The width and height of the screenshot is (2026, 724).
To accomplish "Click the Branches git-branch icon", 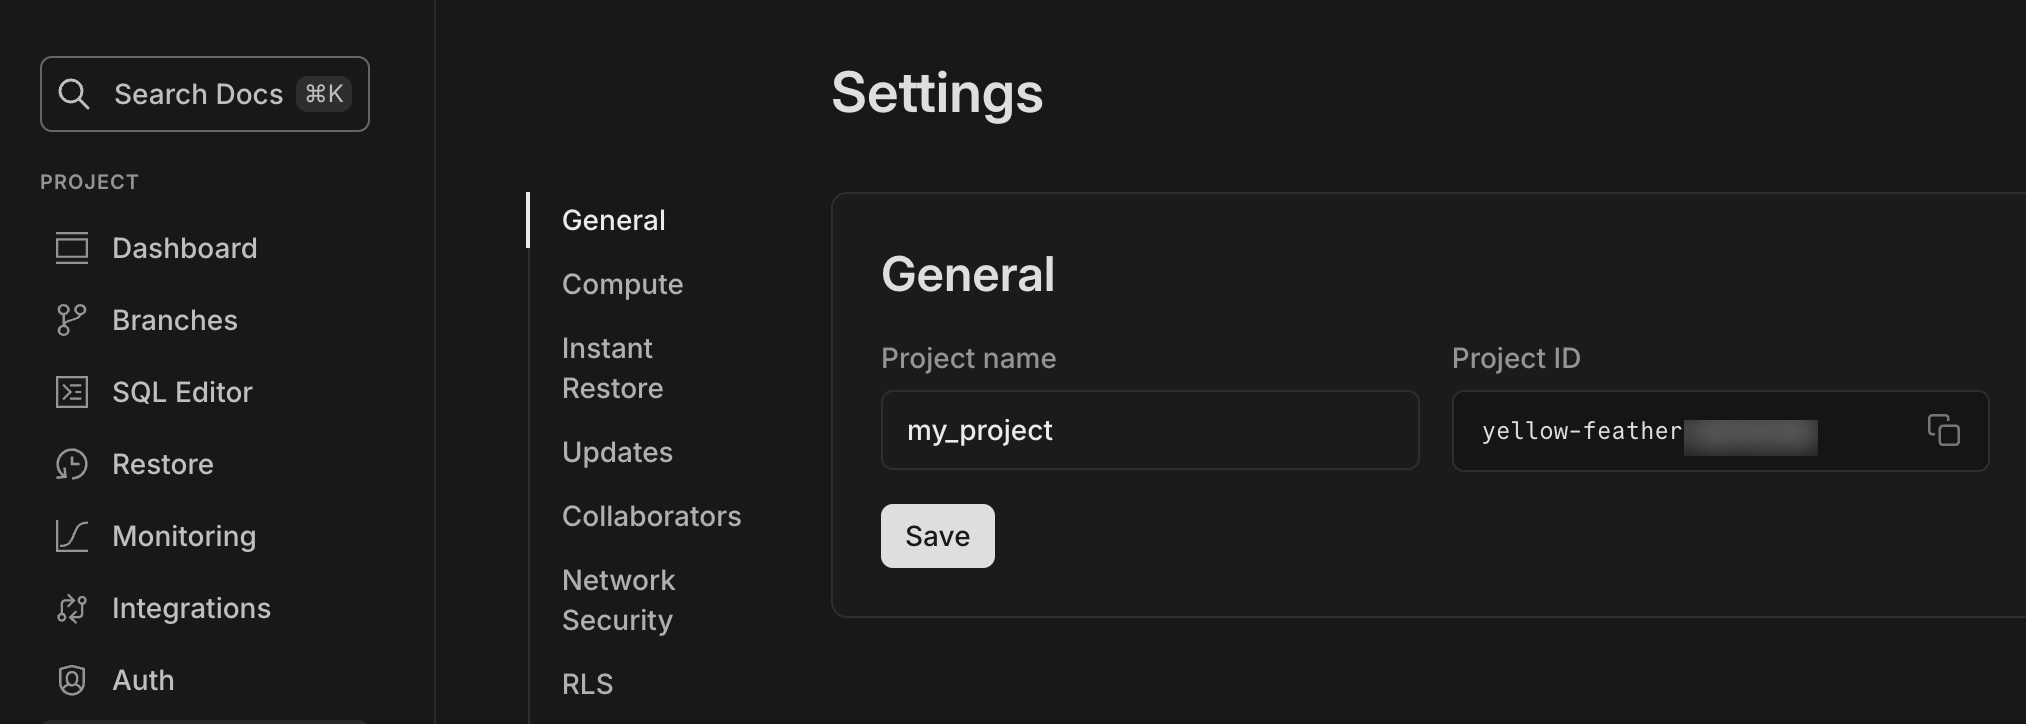I will tap(72, 320).
